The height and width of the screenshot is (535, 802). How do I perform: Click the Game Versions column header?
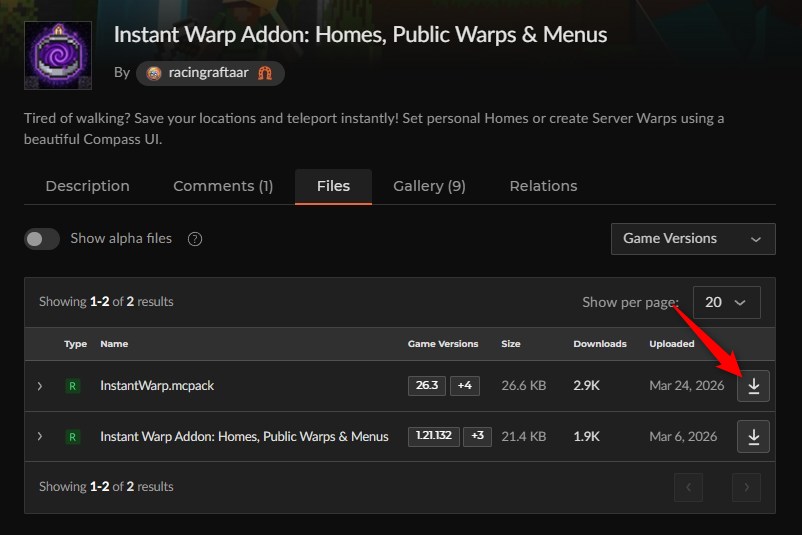pyautogui.click(x=443, y=344)
